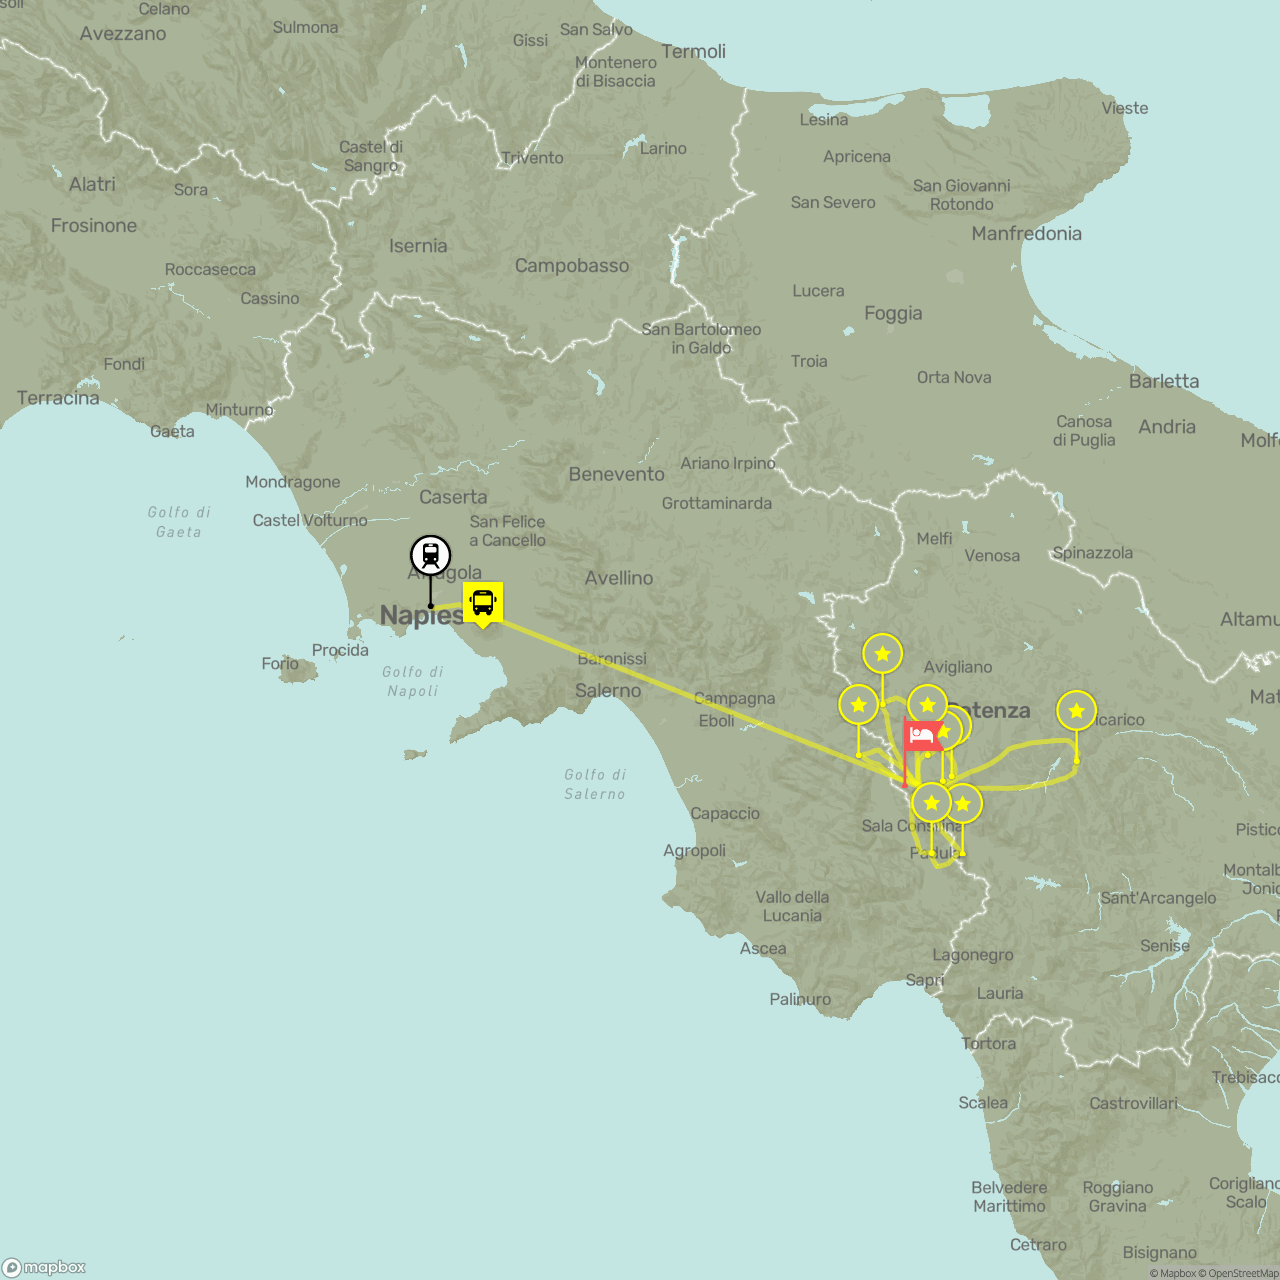Click the Golfo di Gaeta label
Viewport: 1280px width, 1280px height.
[179, 522]
